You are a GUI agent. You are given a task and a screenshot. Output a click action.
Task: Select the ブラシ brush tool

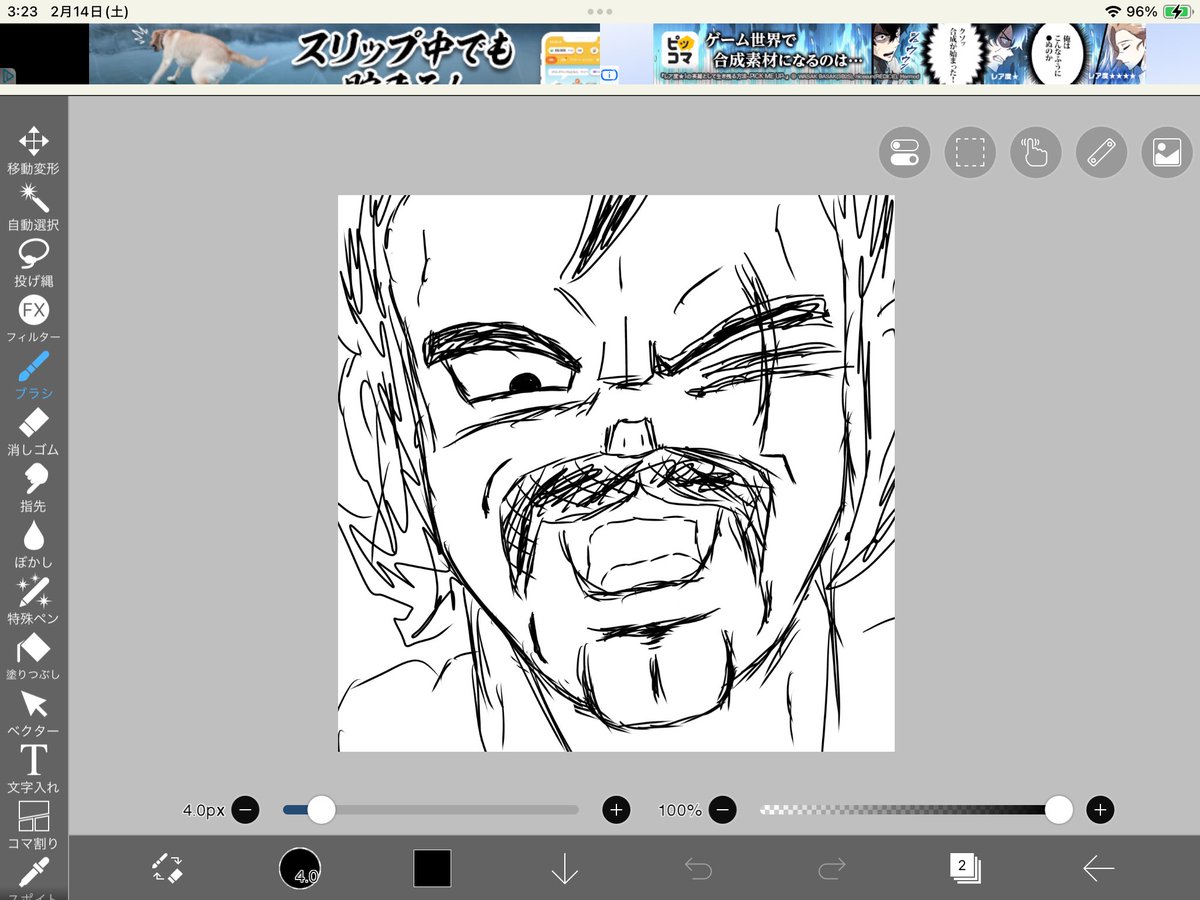(33, 375)
